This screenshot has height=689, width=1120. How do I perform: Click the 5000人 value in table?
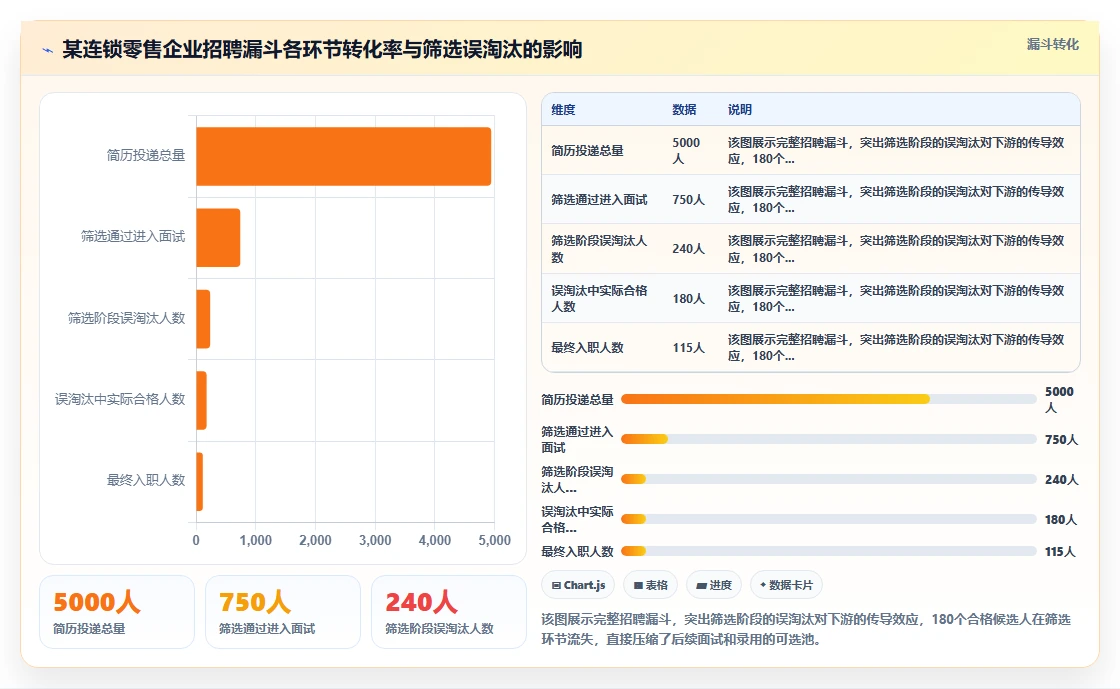[686, 151]
